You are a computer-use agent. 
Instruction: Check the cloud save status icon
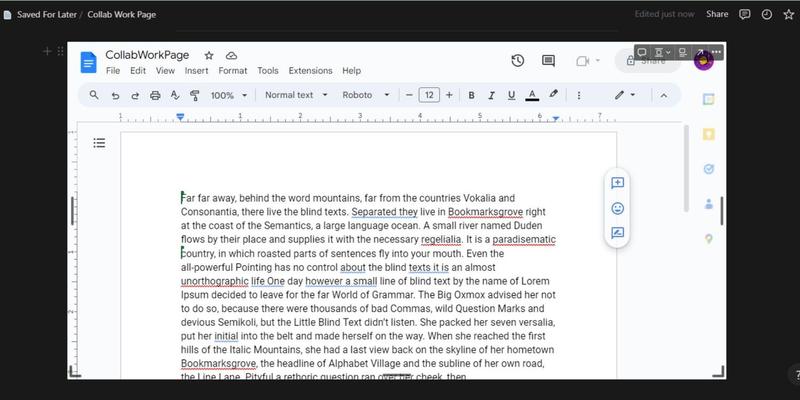(232, 56)
